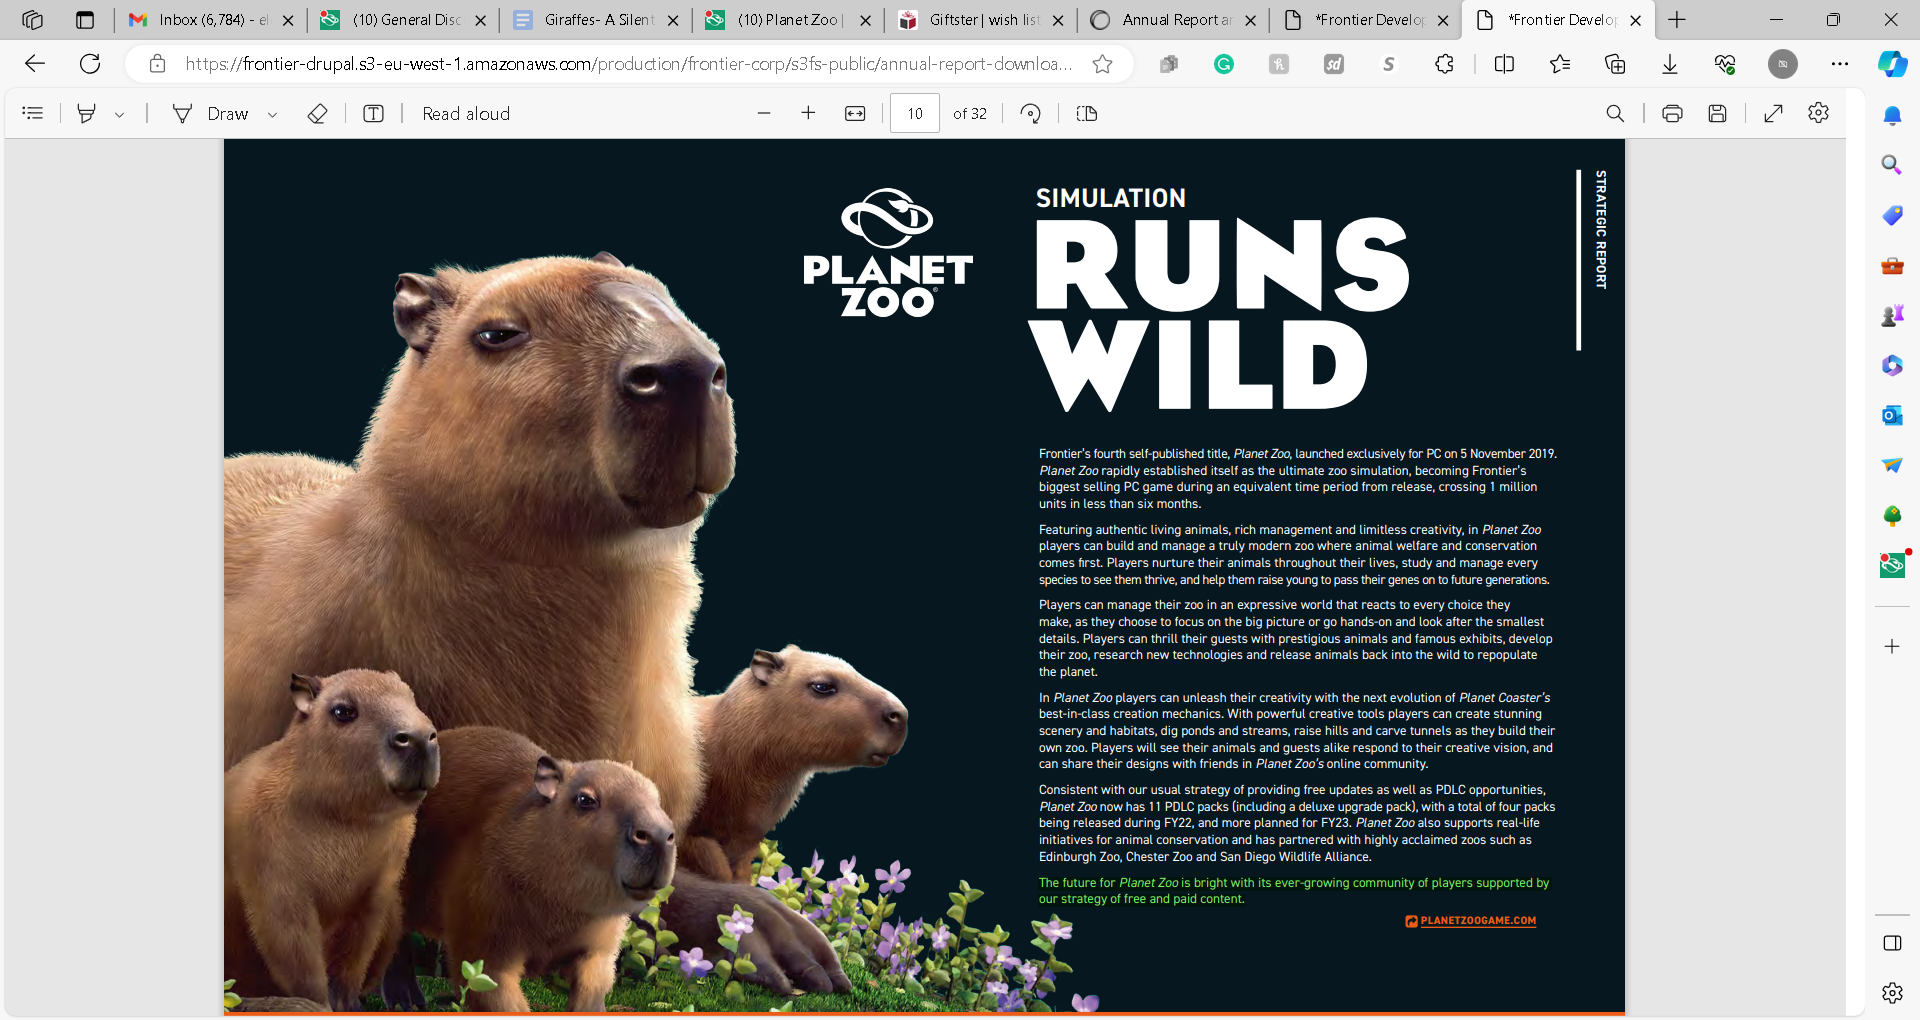Go back to the previous page
The image size is (1920, 1020).
(35, 64)
